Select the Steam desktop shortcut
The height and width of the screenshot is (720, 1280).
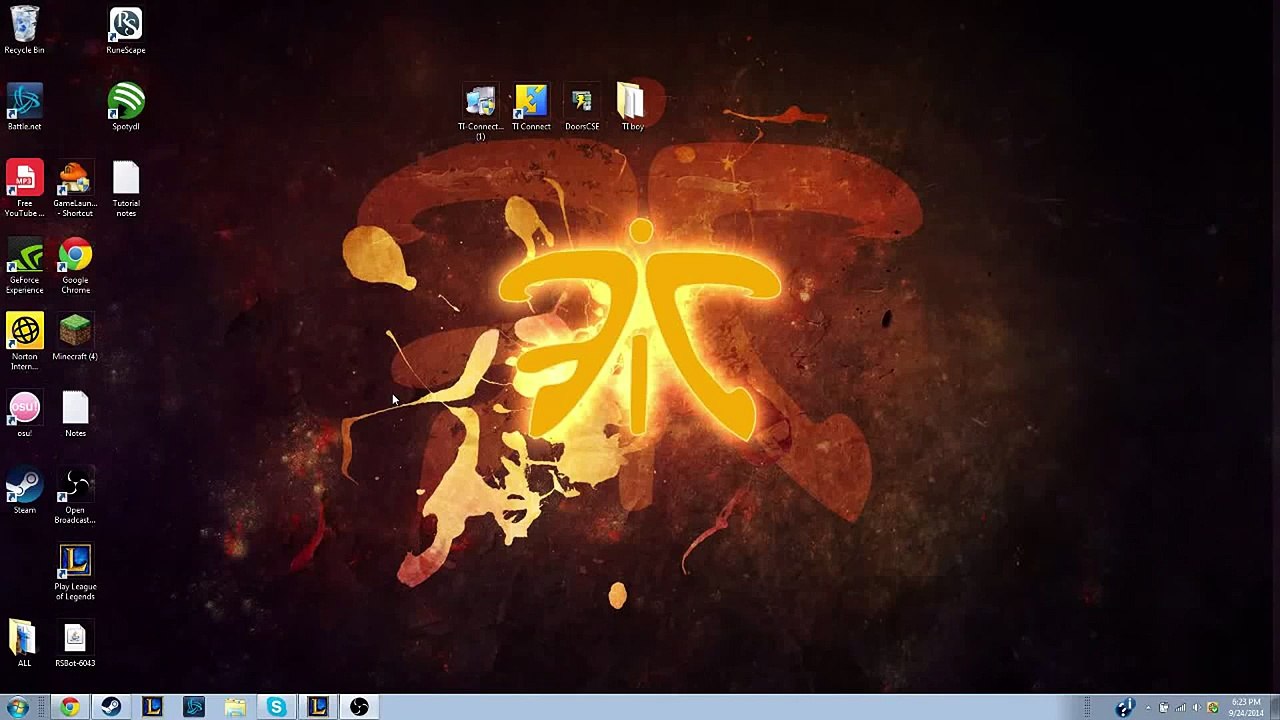[24, 492]
